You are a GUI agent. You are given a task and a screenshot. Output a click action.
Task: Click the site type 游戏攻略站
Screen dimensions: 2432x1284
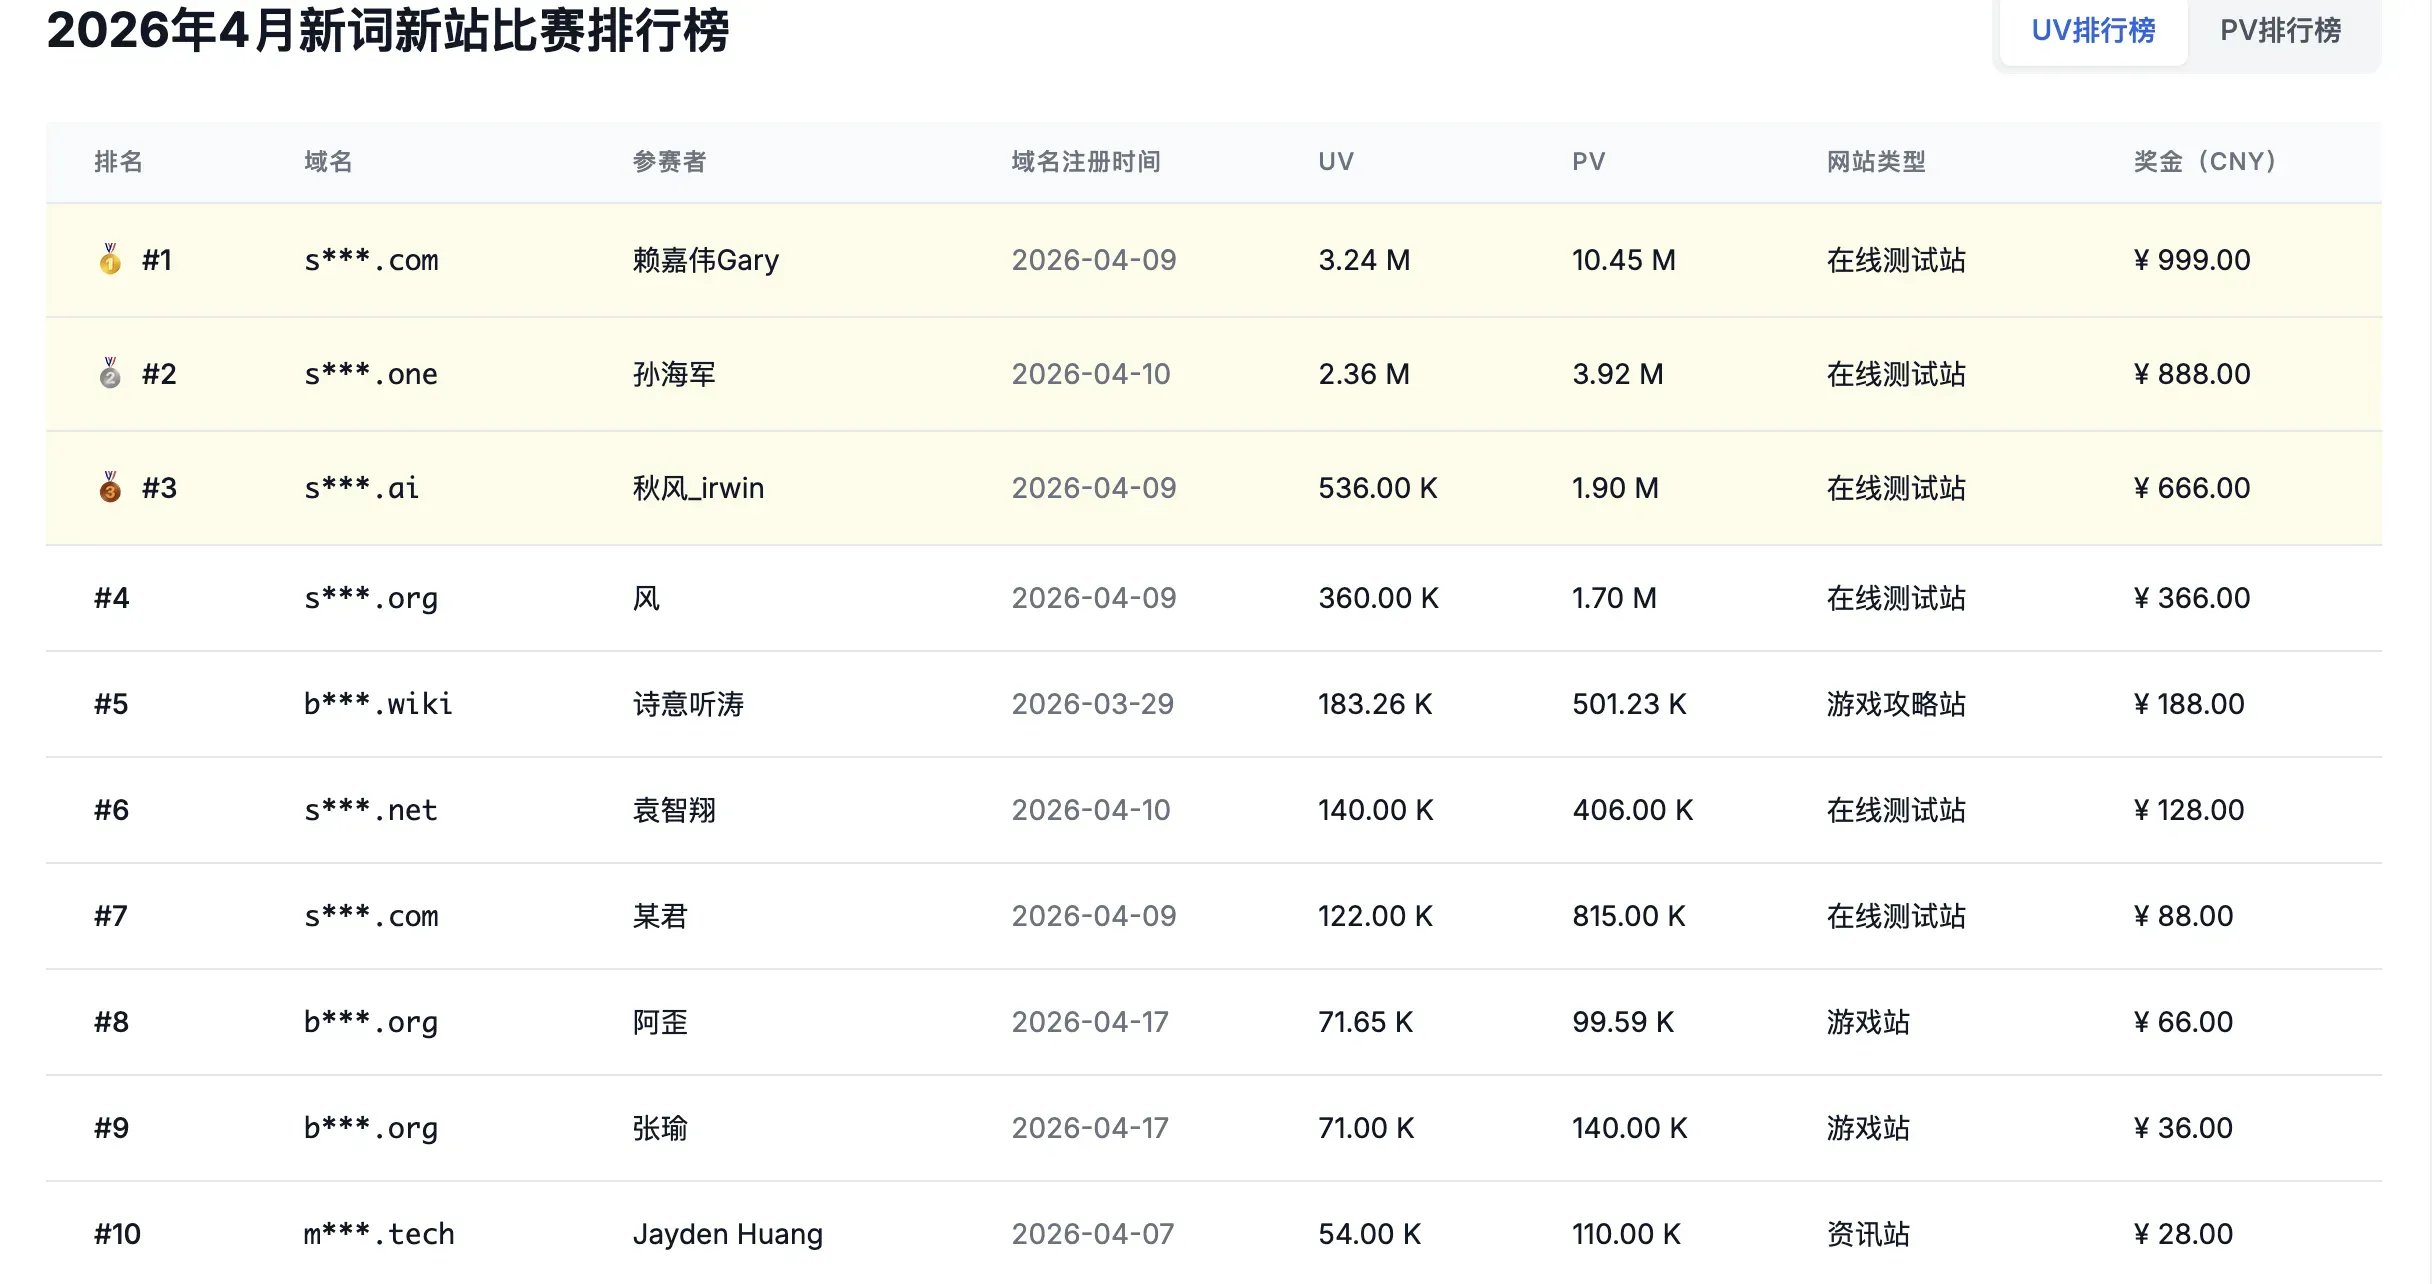[x=1896, y=704]
